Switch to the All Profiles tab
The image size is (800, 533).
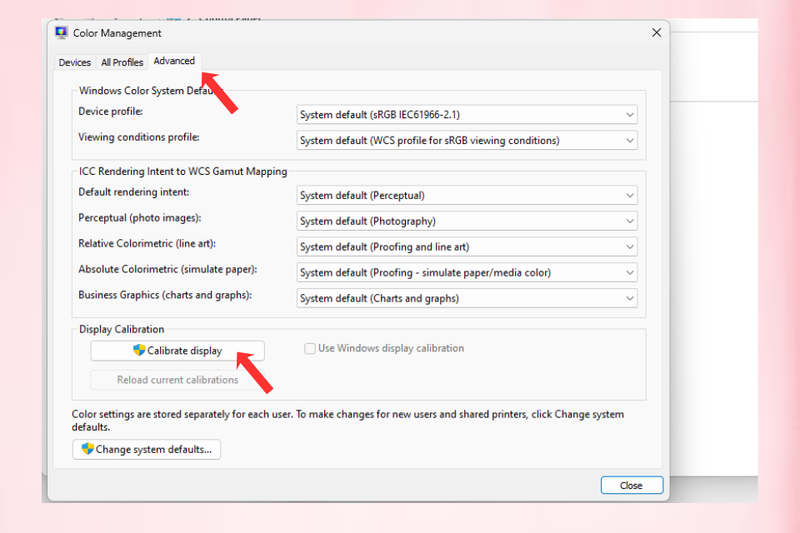pos(122,62)
